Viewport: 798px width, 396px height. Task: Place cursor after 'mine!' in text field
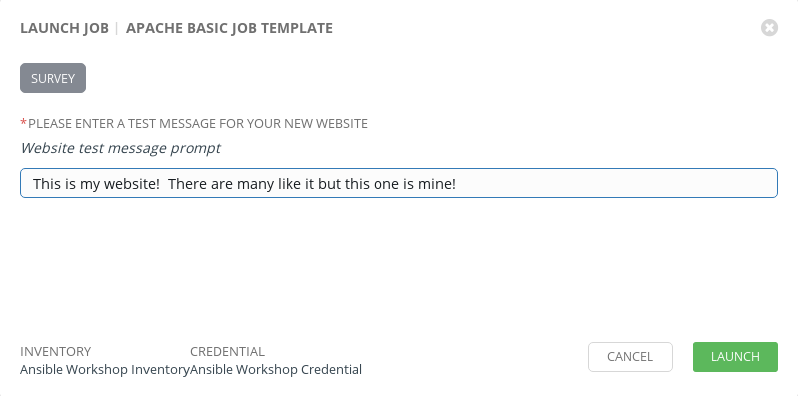click(457, 183)
